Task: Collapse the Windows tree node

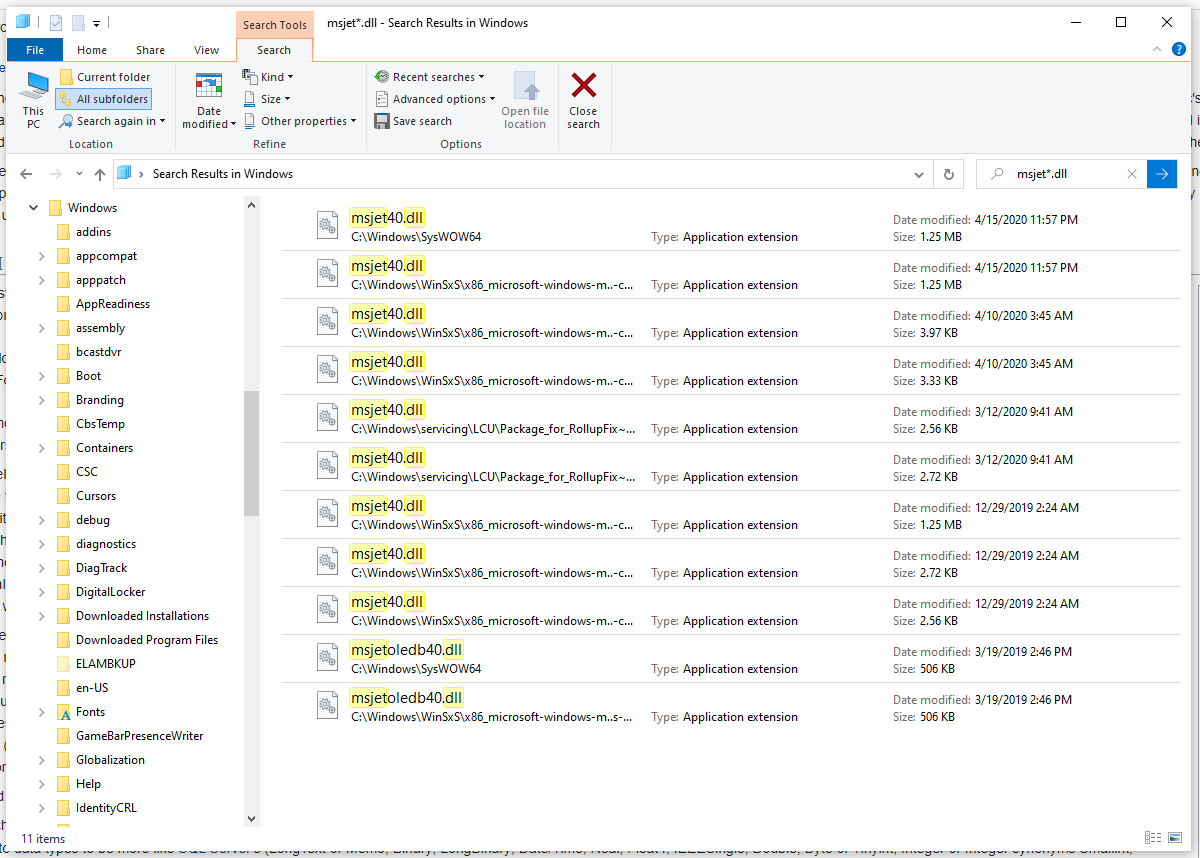Action: (x=33, y=208)
